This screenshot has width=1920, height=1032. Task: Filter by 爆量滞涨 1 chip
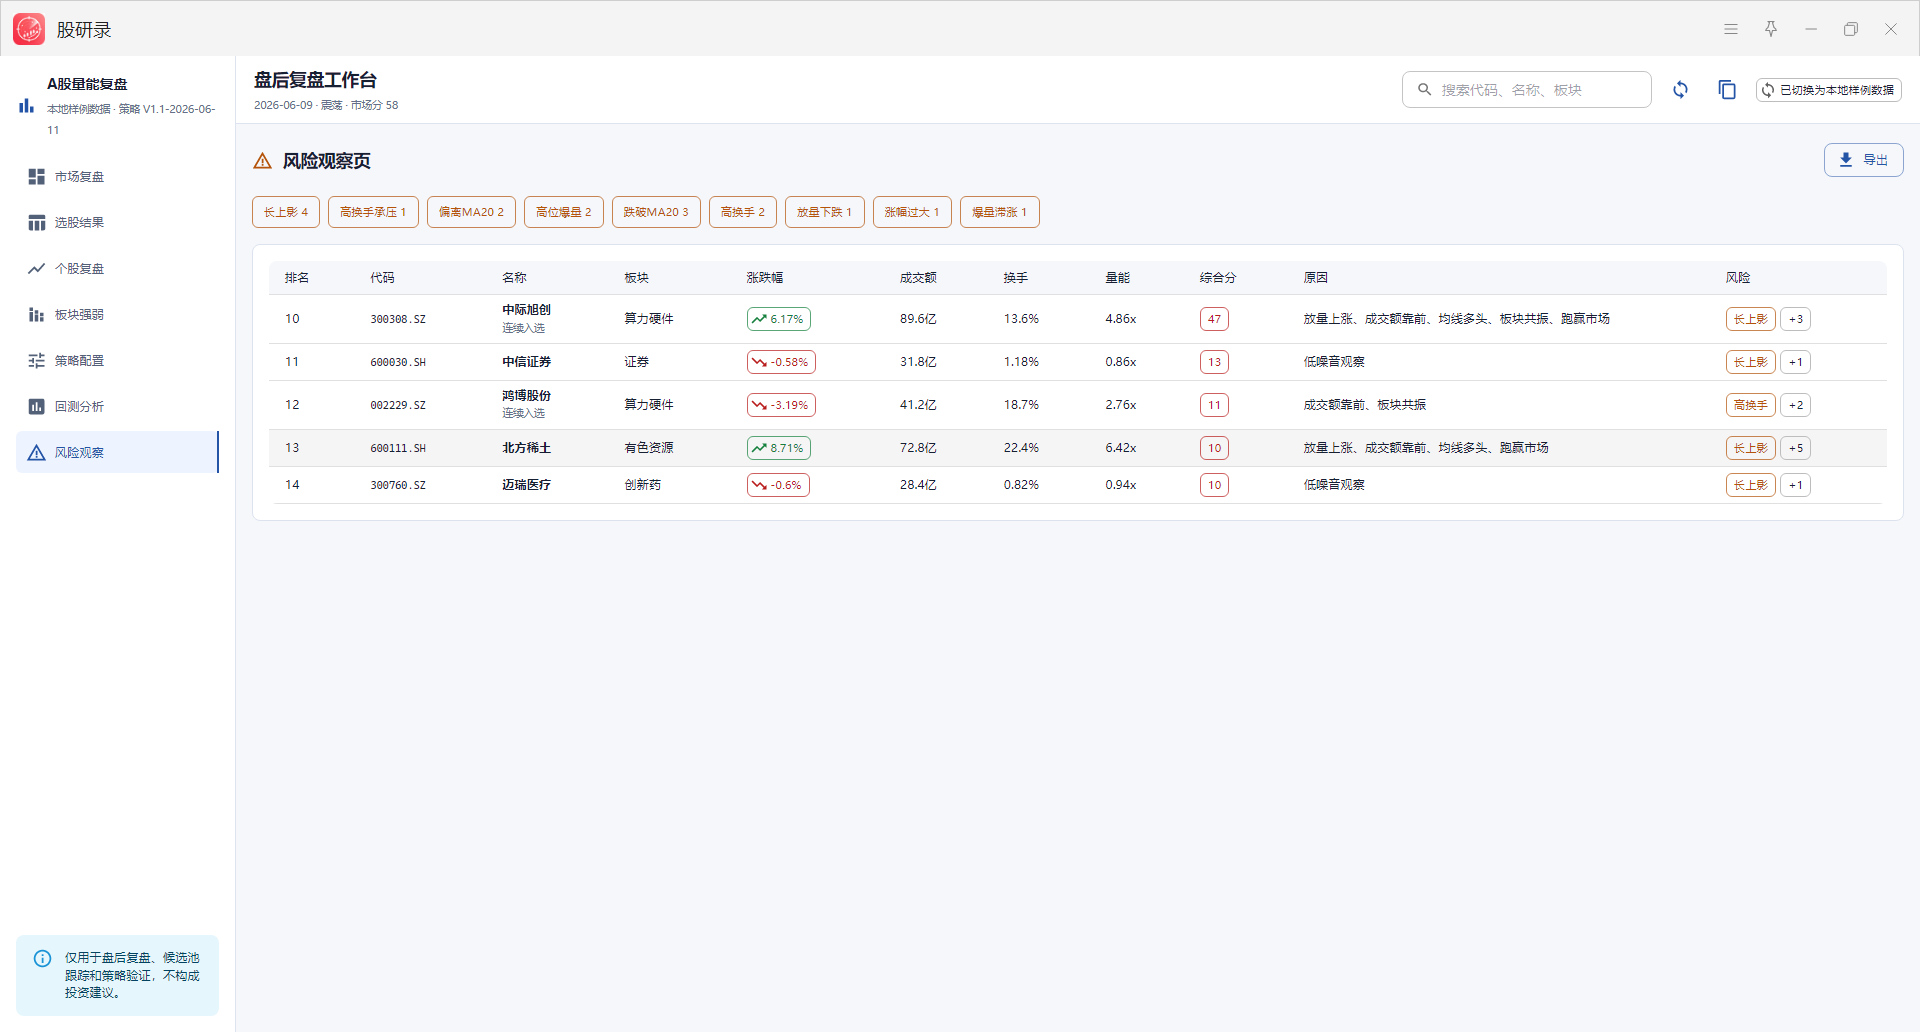[1000, 212]
